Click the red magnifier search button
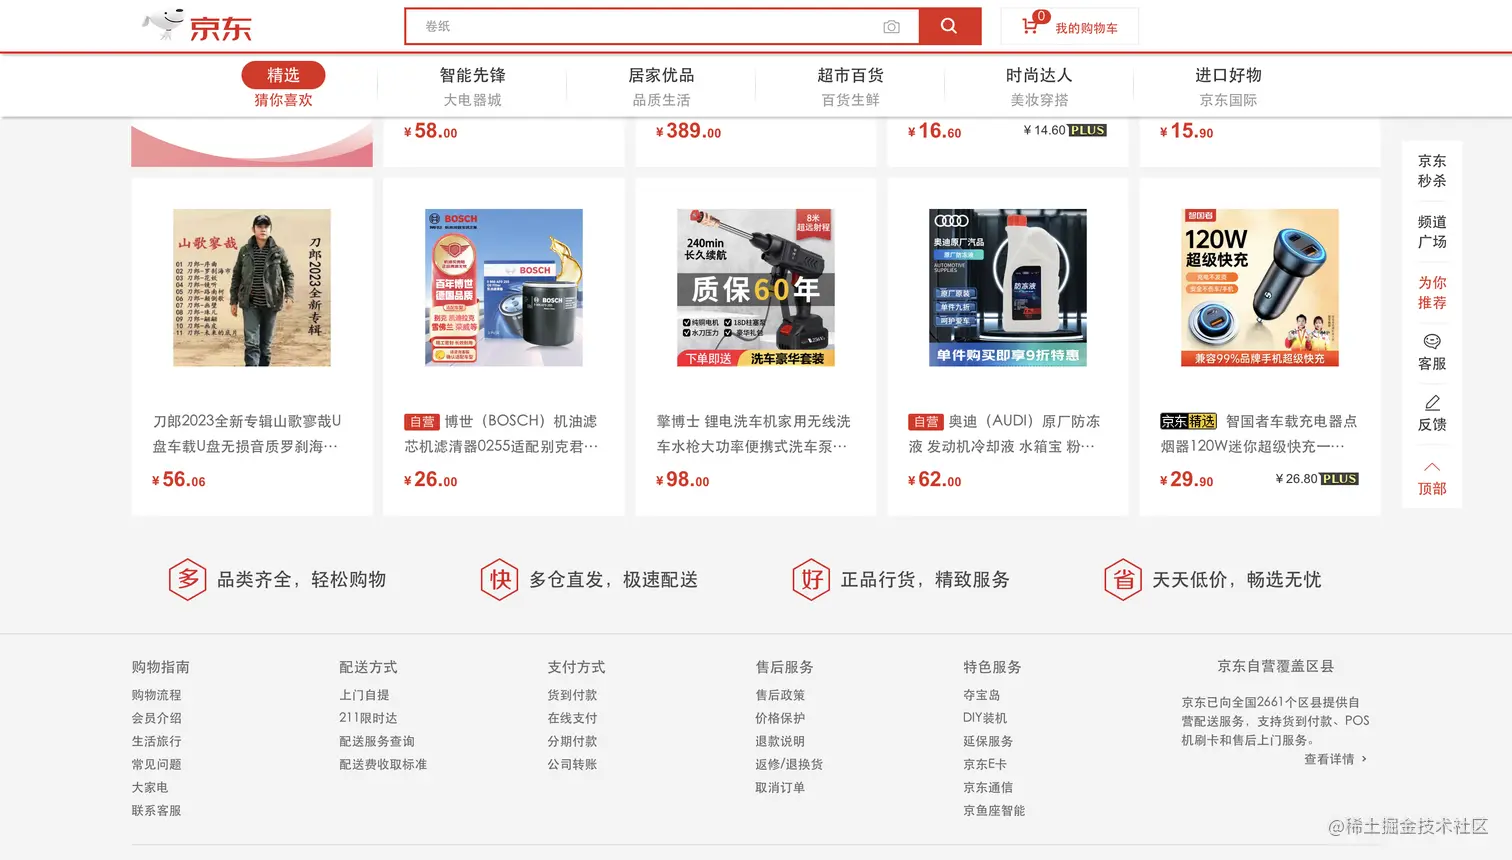The width and height of the screenshot is (1512, 860). click(949, 26)
